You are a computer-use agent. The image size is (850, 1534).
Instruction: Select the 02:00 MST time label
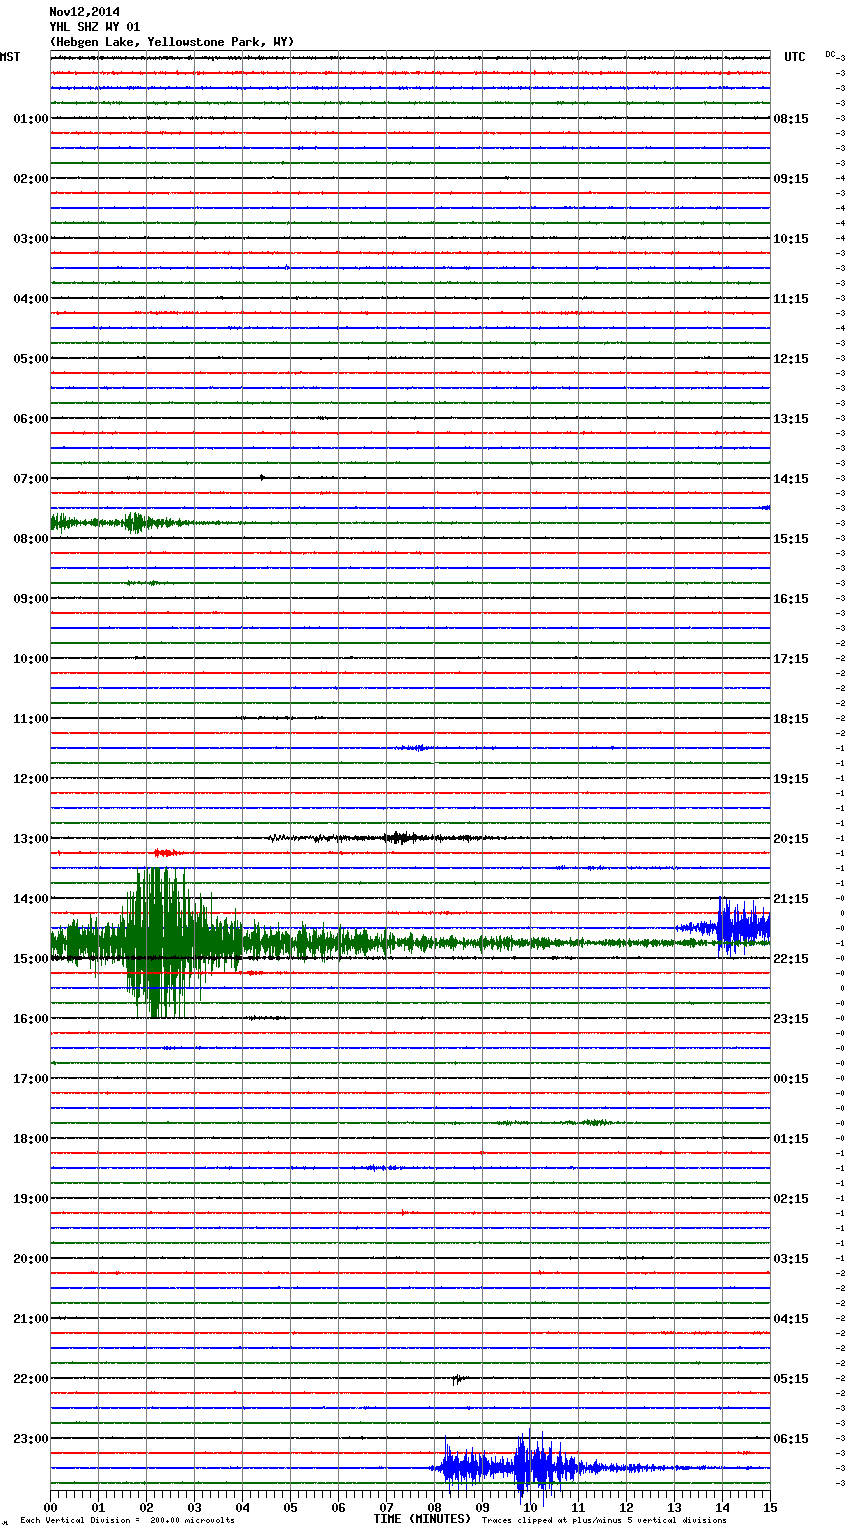pos(30,179)
